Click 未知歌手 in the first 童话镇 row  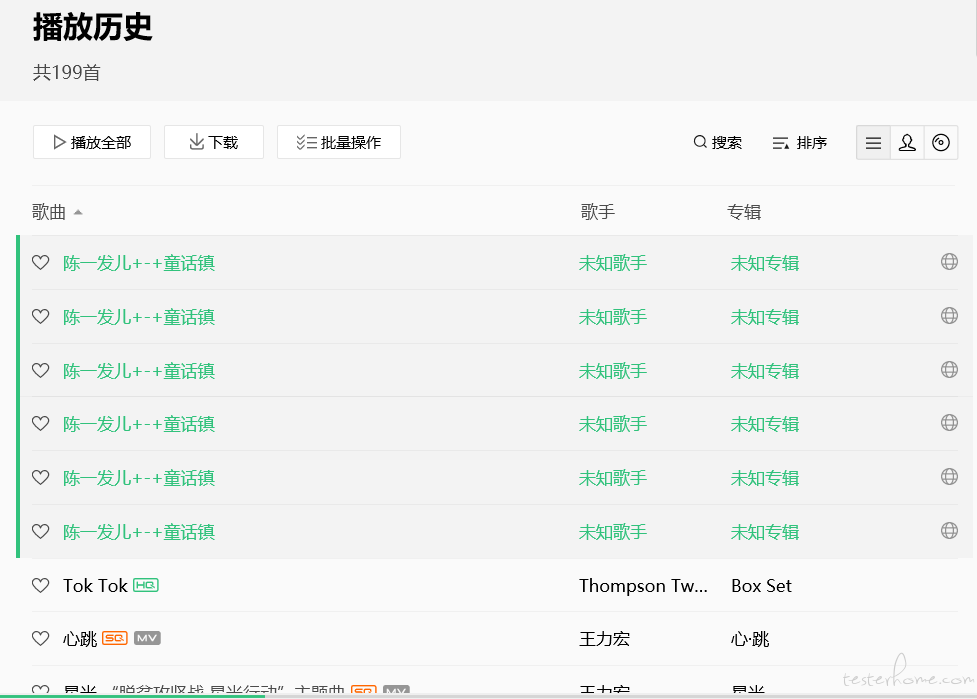coord(613,263)
